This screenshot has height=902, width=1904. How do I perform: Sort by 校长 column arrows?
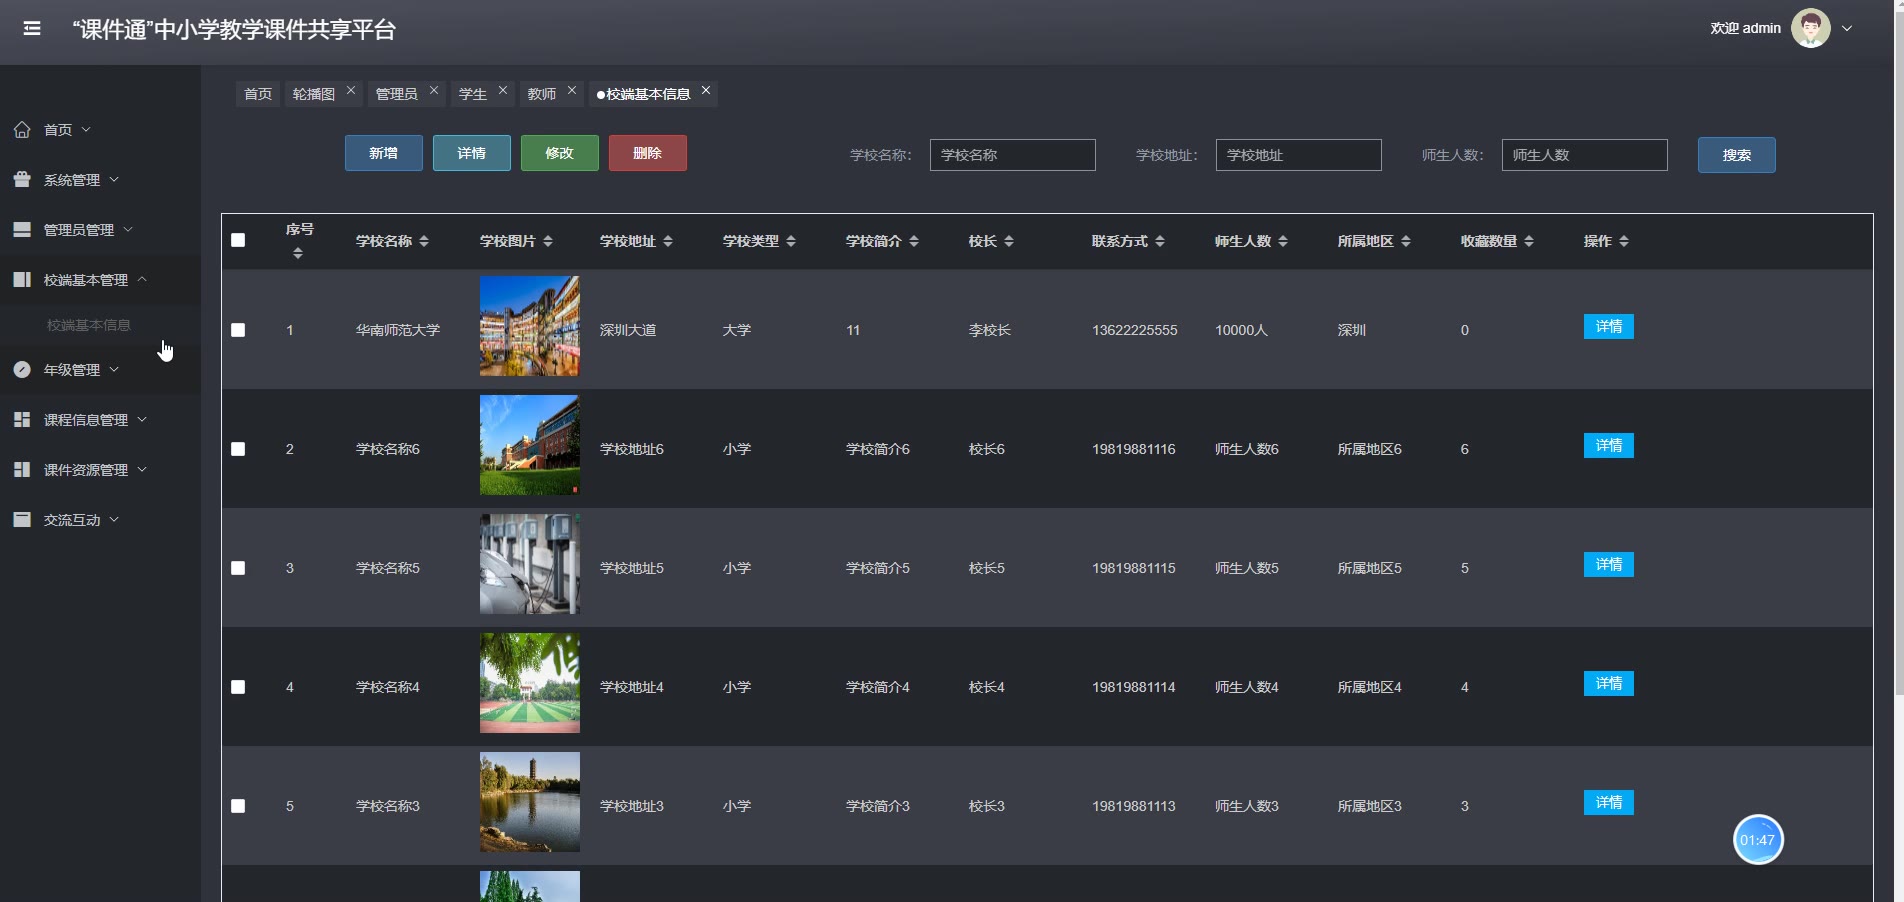tap(1009, 241)
